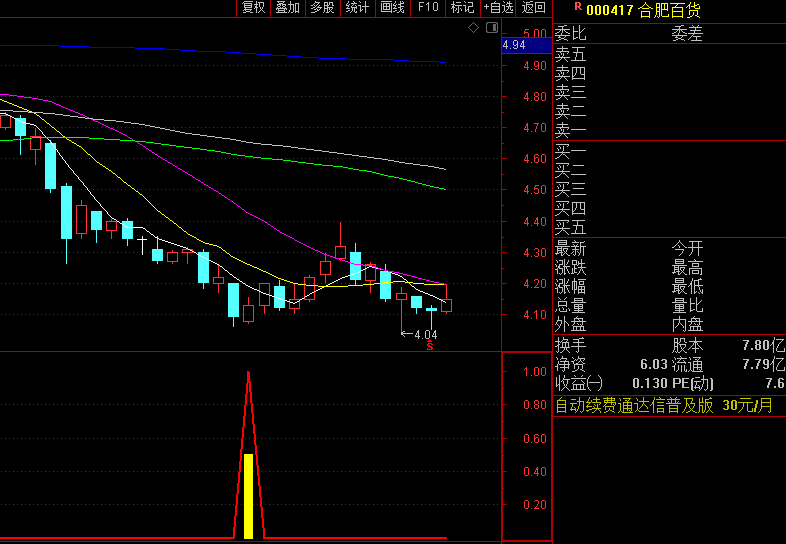Click the 总量 total volume label
The width and height of the screenshot is (786, 544).
570,305
